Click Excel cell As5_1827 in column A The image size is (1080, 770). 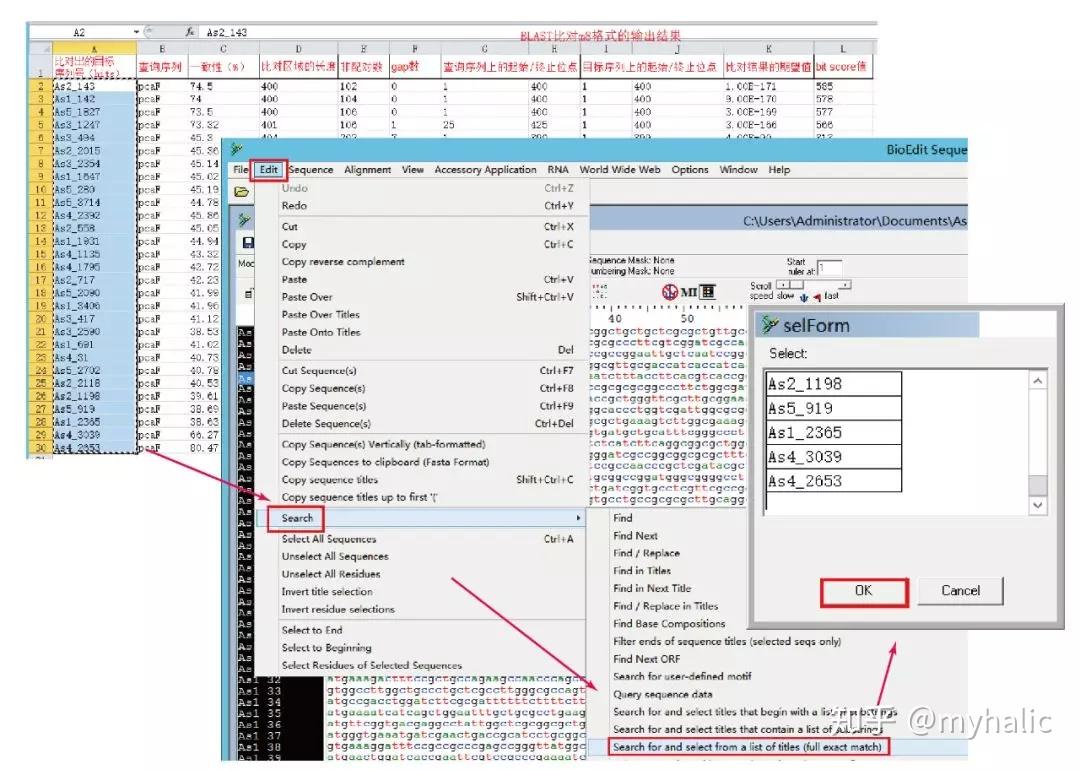pos(94,112)
